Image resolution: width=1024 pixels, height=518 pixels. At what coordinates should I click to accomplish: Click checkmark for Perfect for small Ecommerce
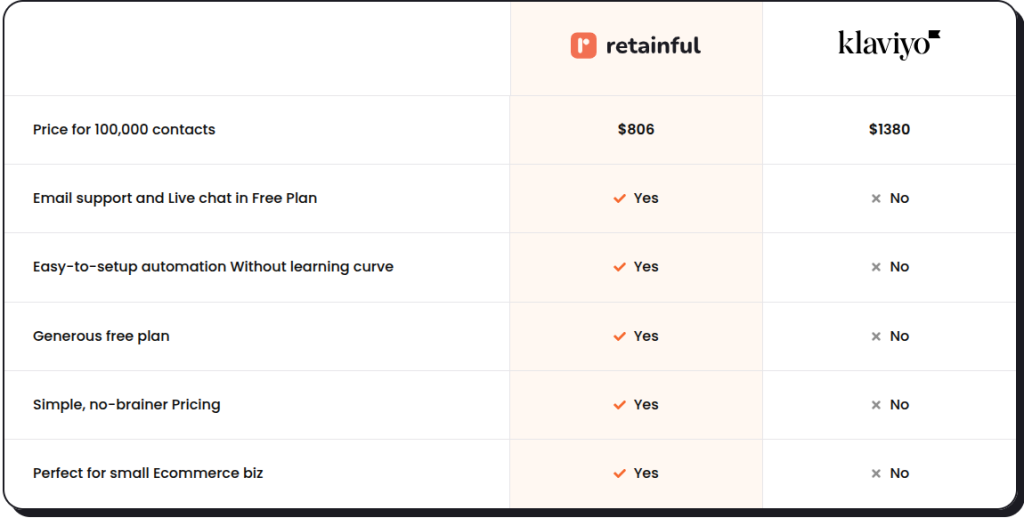620,474
